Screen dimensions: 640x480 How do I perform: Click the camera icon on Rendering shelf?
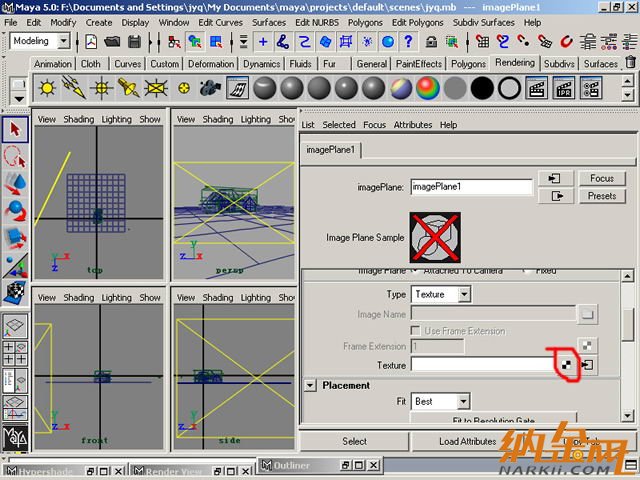tap(210, 88)
